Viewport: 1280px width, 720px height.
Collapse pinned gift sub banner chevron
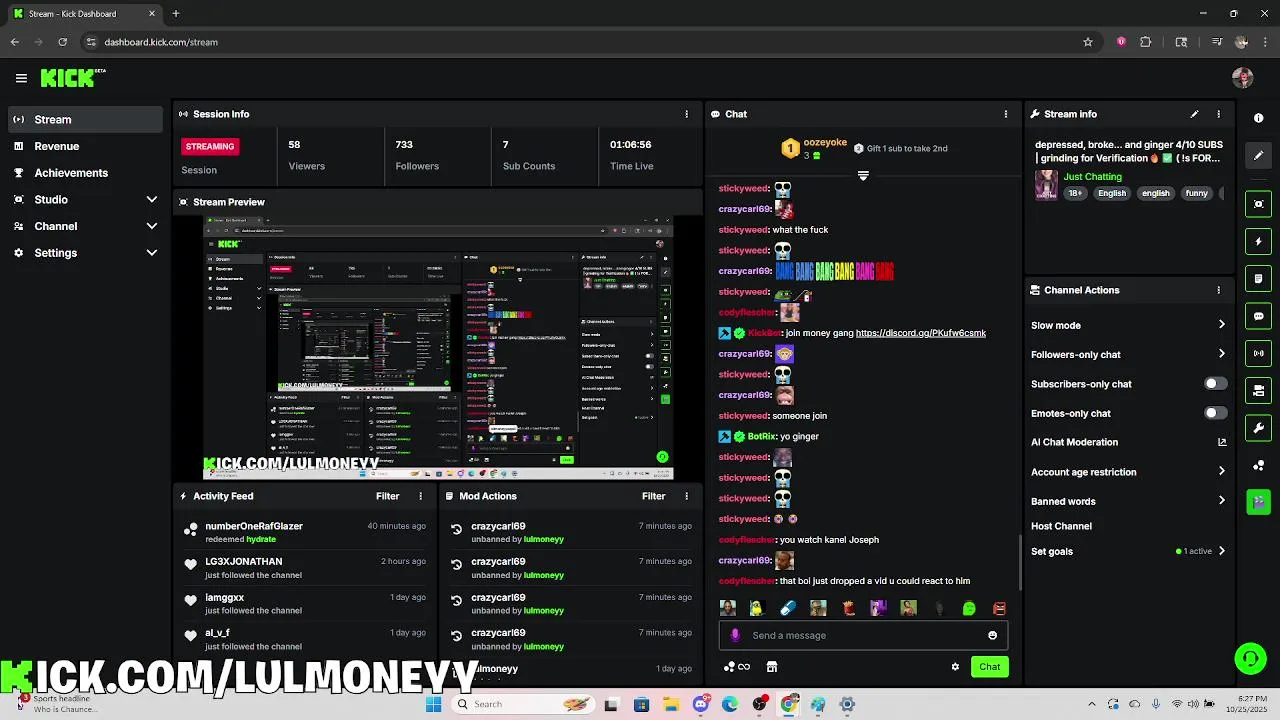point(863,176)
